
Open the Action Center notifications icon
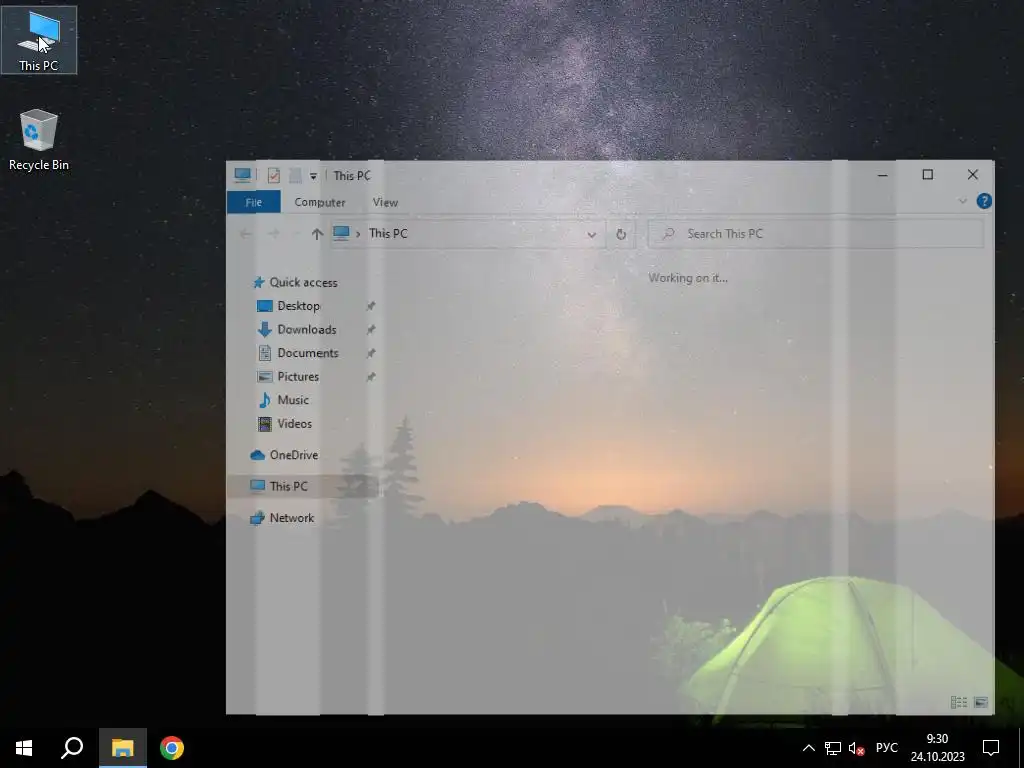[x=991, y=748]
